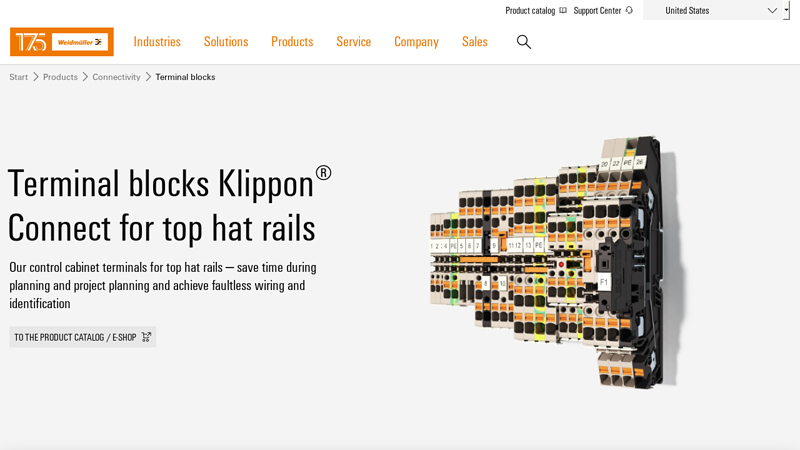Go to the Connectivity breadcrumb

[116, 77]
